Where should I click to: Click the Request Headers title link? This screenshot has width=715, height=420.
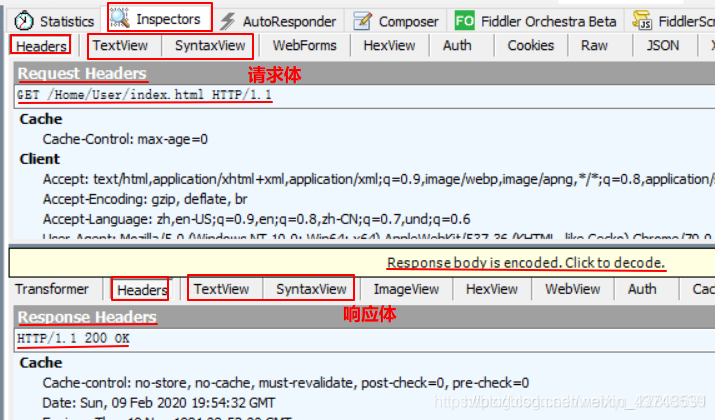pos(82,73)
